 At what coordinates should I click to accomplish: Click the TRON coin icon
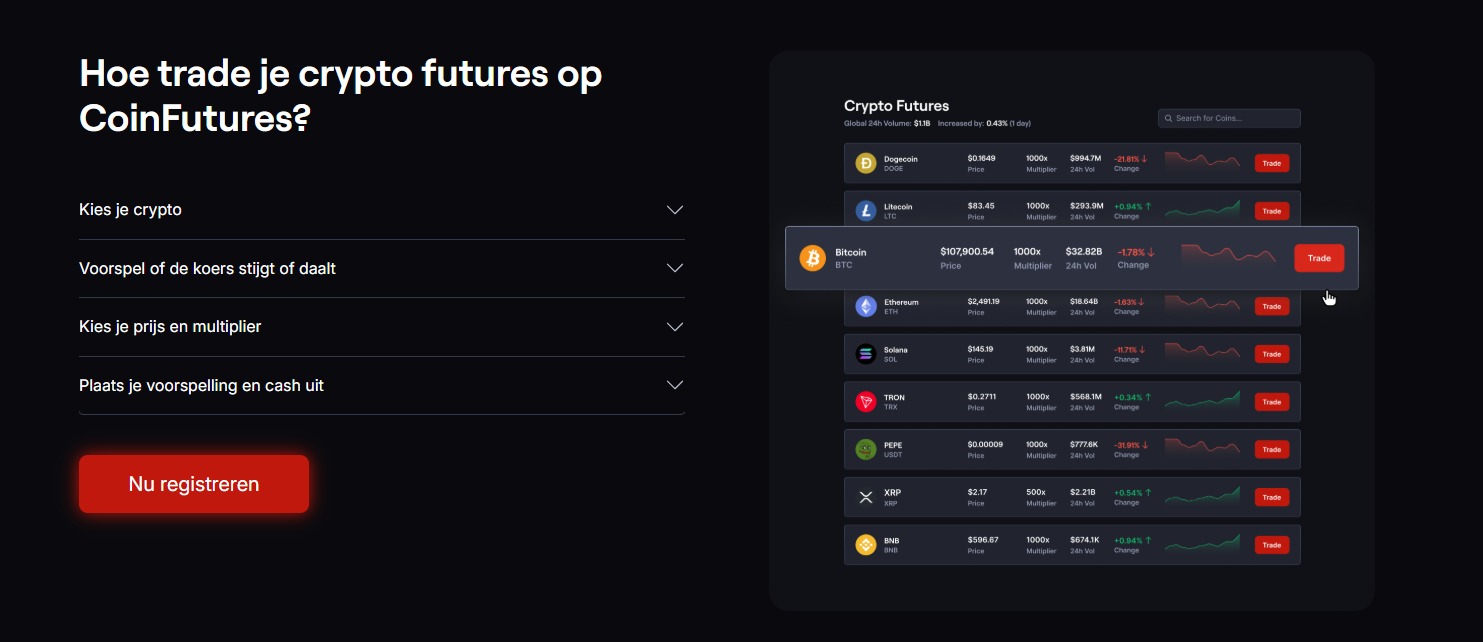[x=866, y=401]
